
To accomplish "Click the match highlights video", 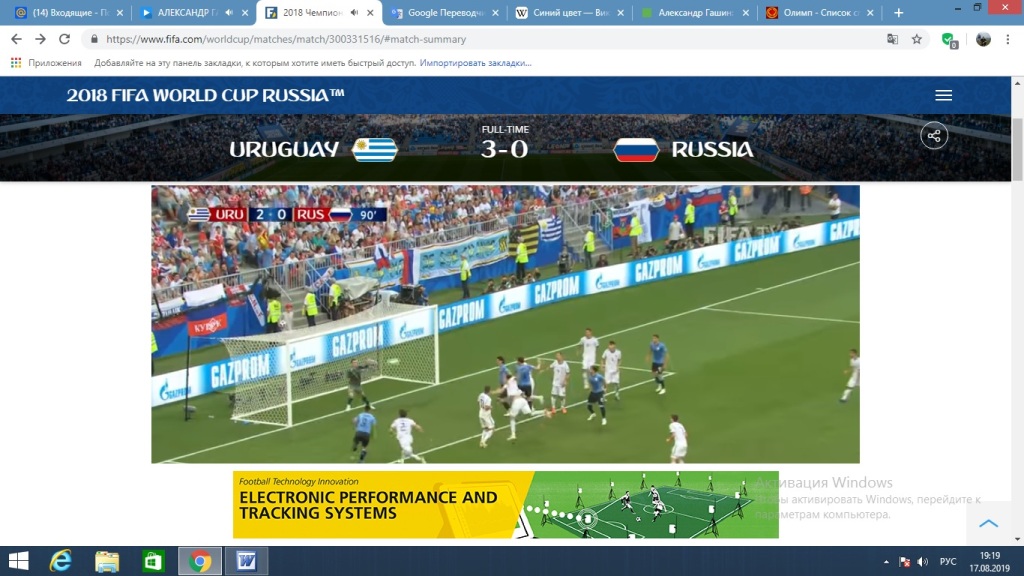I will (505, 324).
